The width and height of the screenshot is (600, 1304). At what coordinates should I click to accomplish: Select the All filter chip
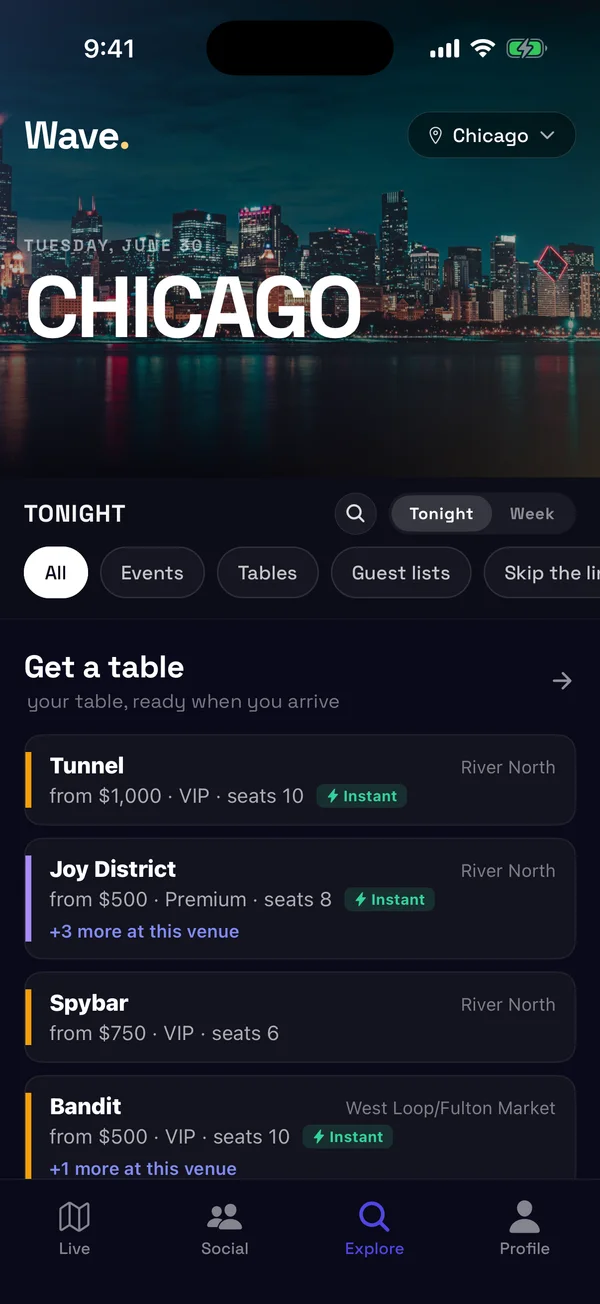click(x=56, y=573)
